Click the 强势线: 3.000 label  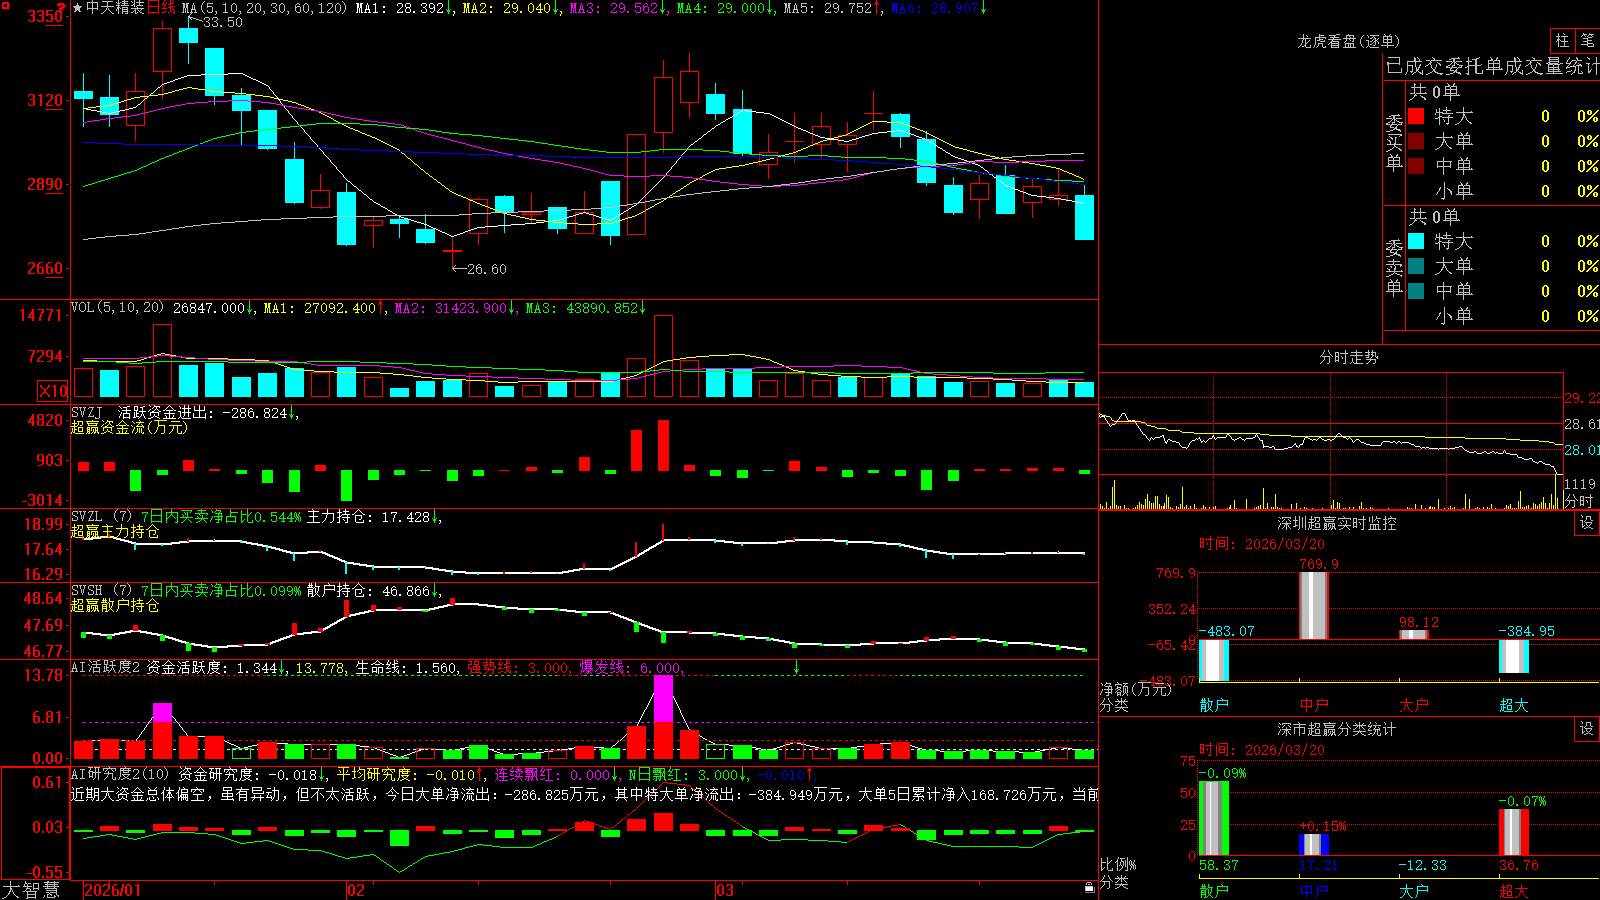coord(518,668)
